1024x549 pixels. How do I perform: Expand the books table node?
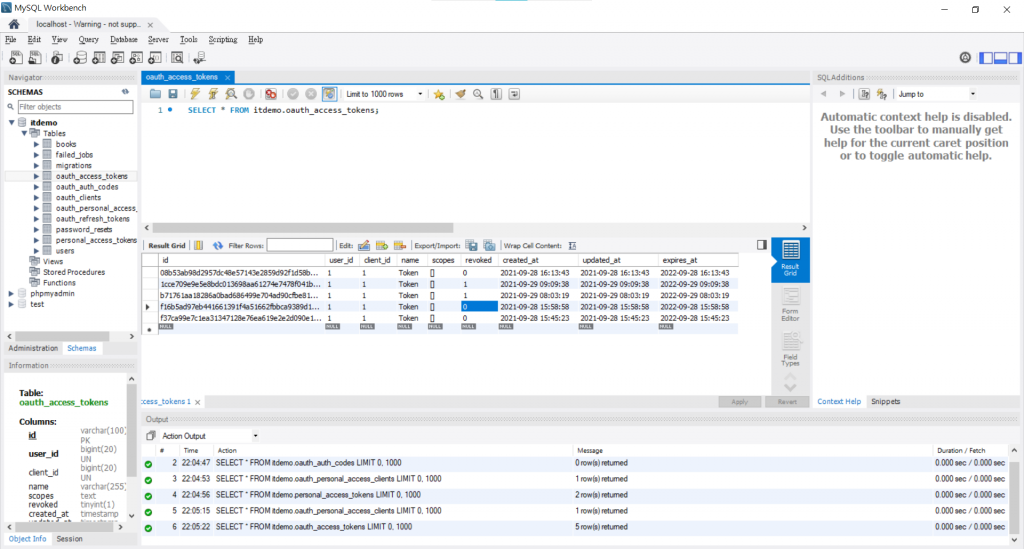coord(37,144)
